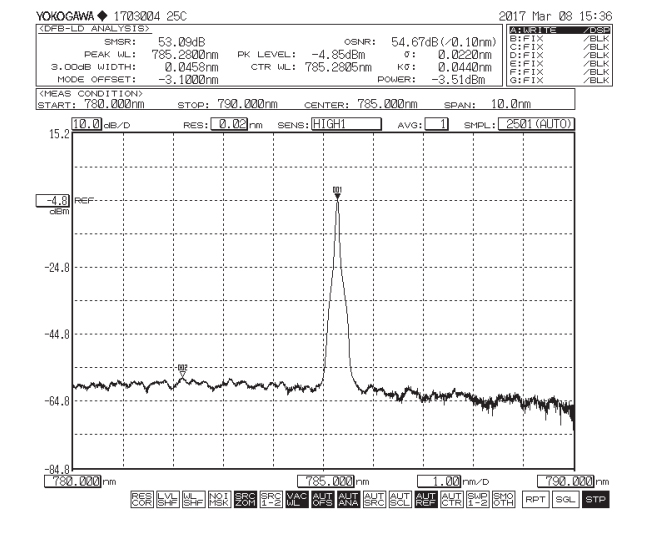Toggle the LVL SHF indicator
Image resolution: width=645 pixels, height=539 pixels.
[167, 499]
